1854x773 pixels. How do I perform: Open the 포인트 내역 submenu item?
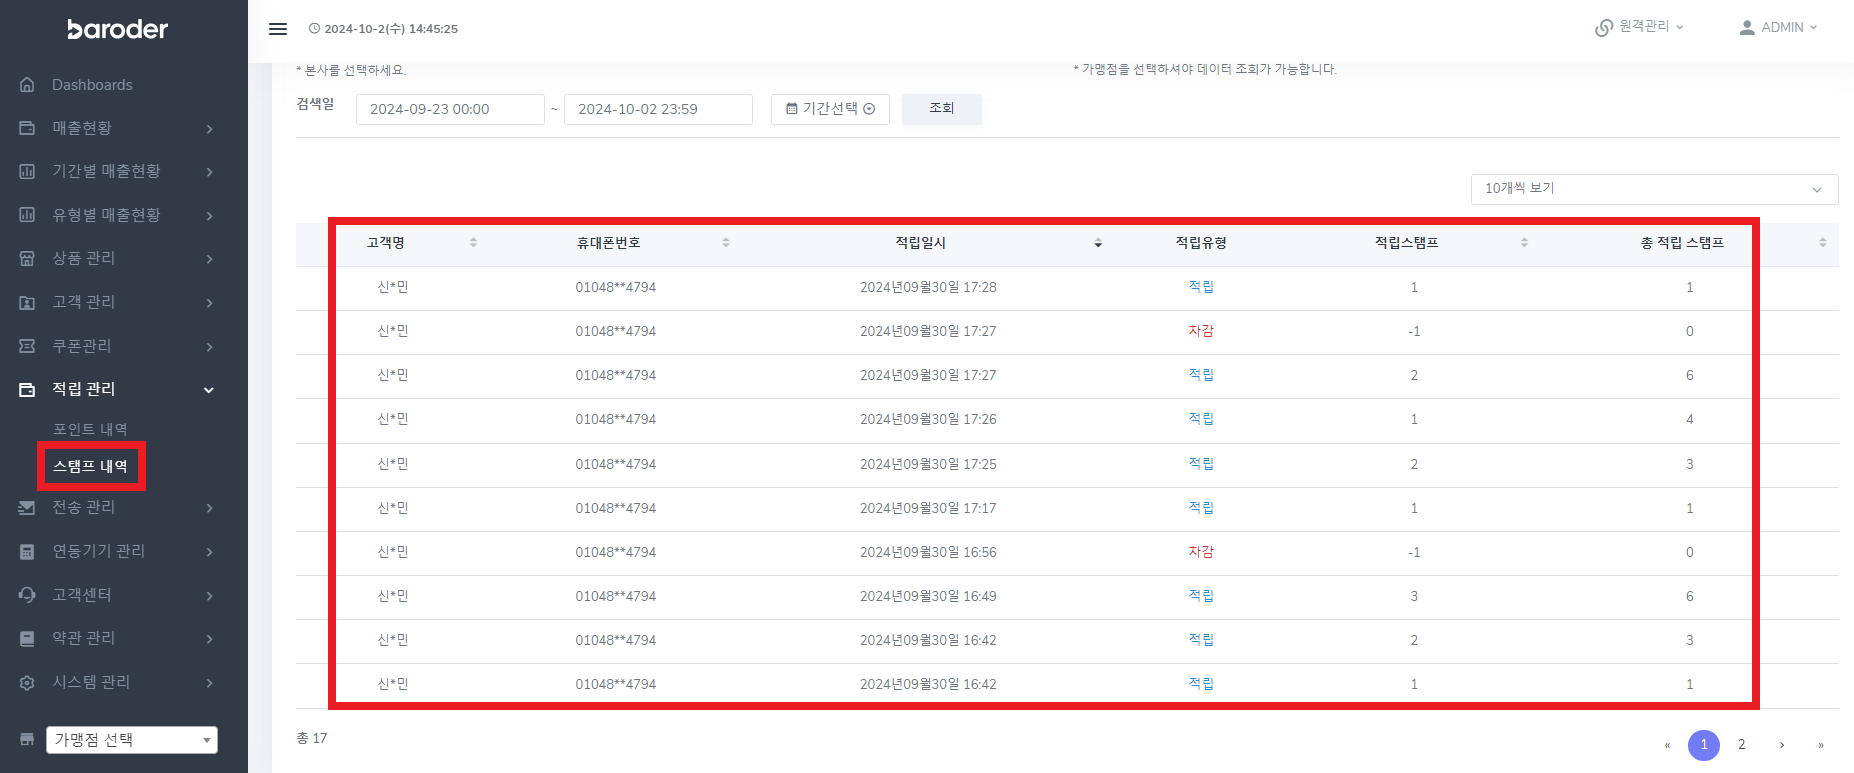click(90, 429)
